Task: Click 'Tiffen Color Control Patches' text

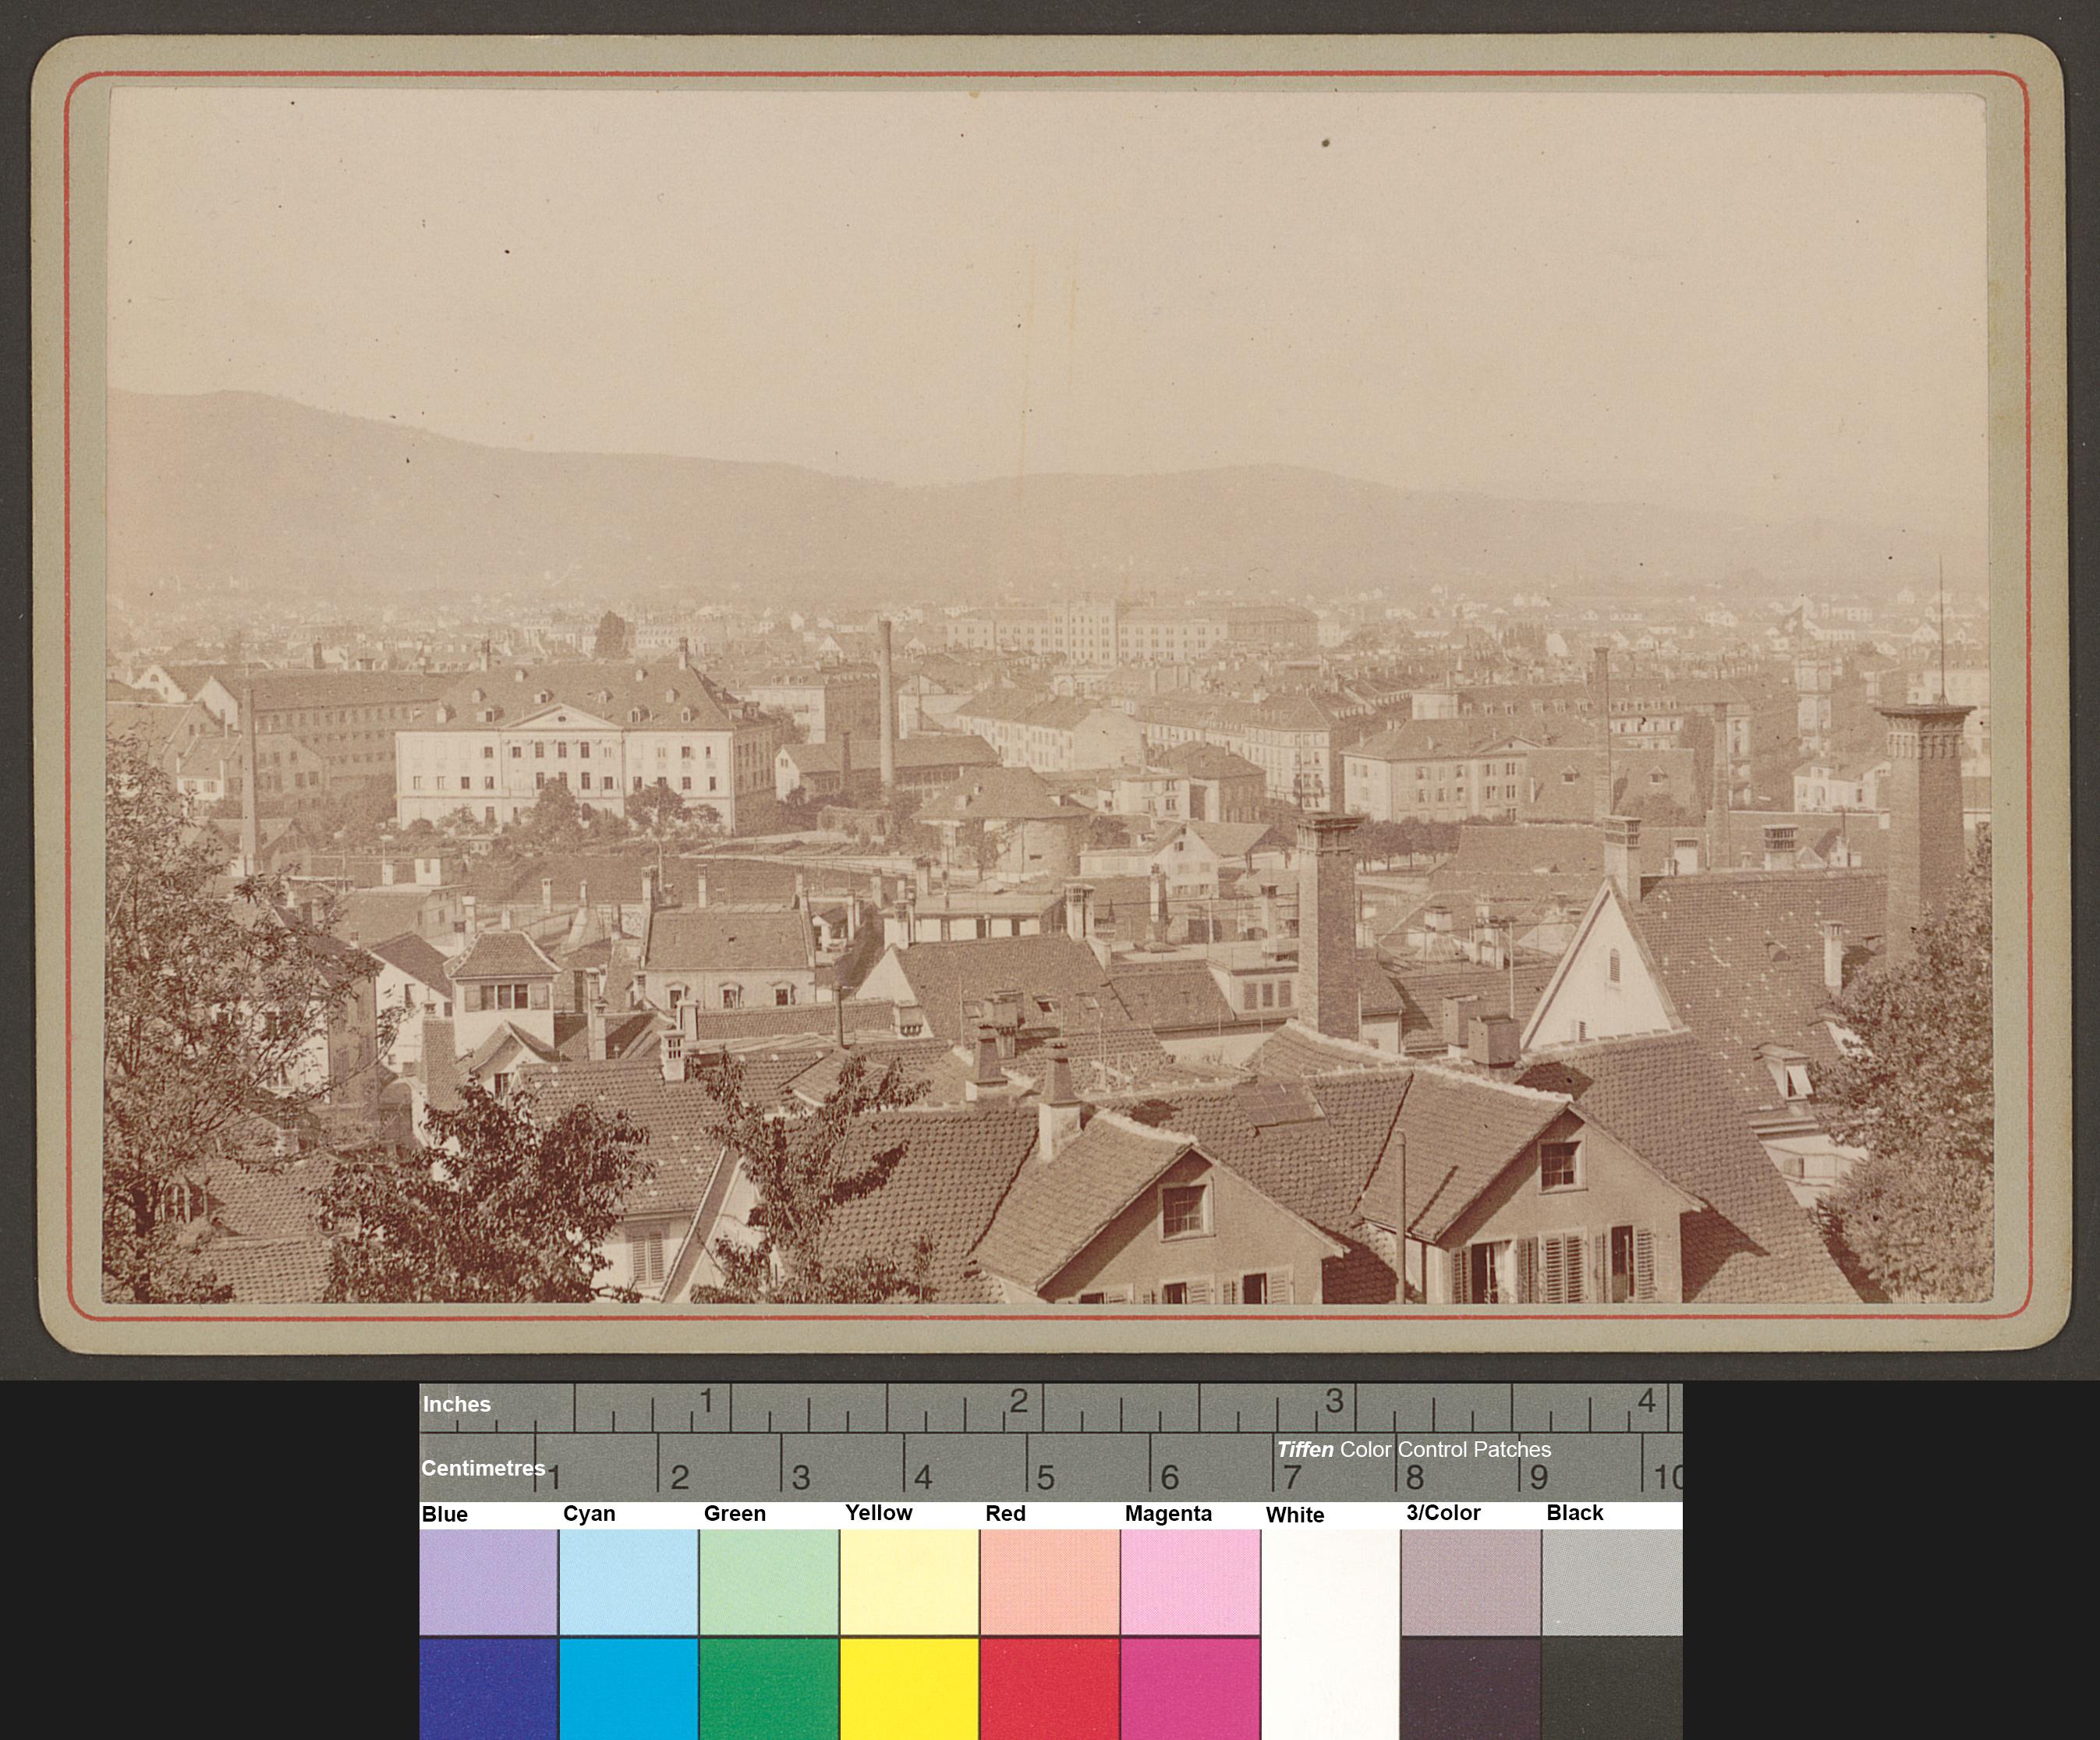Action: tap(1414, 1449)
